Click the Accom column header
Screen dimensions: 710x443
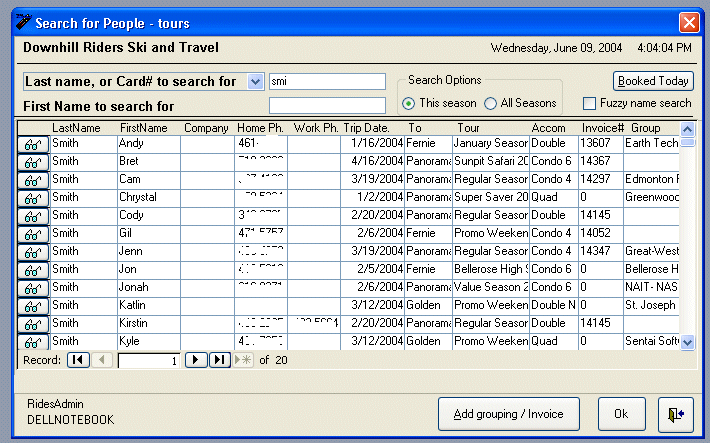point(548,128)
